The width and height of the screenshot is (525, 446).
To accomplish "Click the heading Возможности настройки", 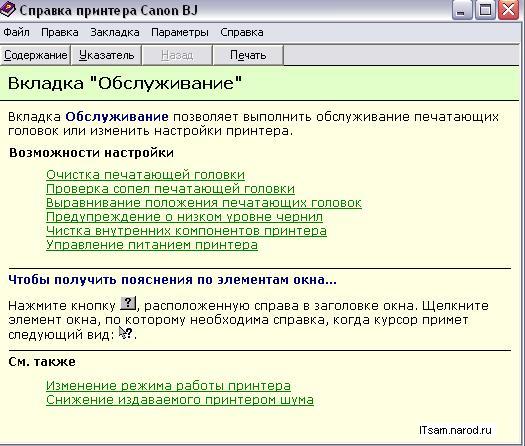I will pos(91,153).
